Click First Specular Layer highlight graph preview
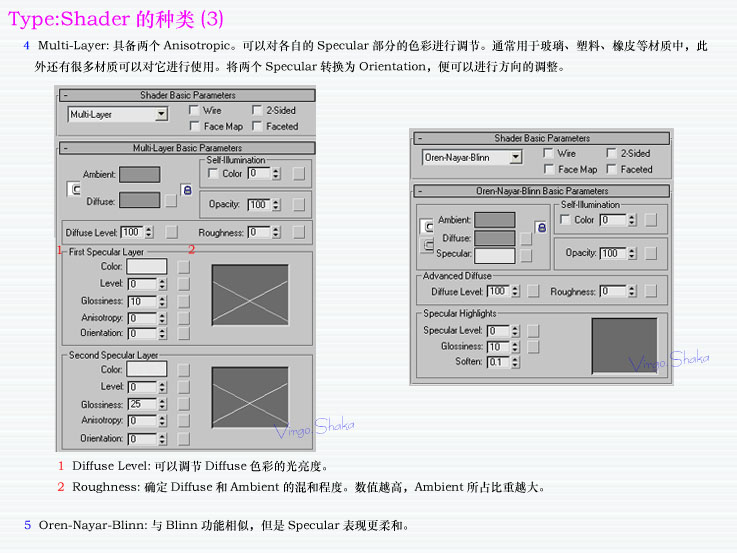 click(250, 295)
